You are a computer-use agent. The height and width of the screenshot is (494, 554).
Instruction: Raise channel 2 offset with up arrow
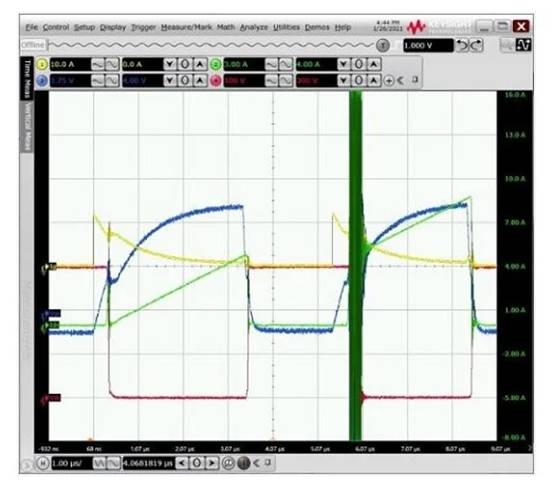coord(374,64)
